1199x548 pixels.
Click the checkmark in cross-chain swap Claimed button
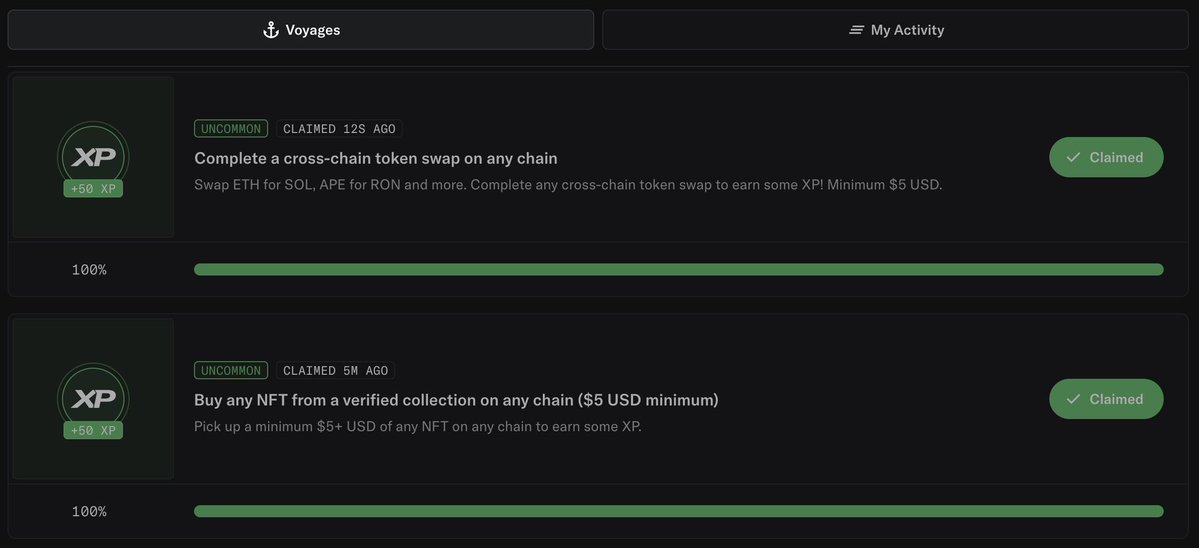pos(1074,157)
